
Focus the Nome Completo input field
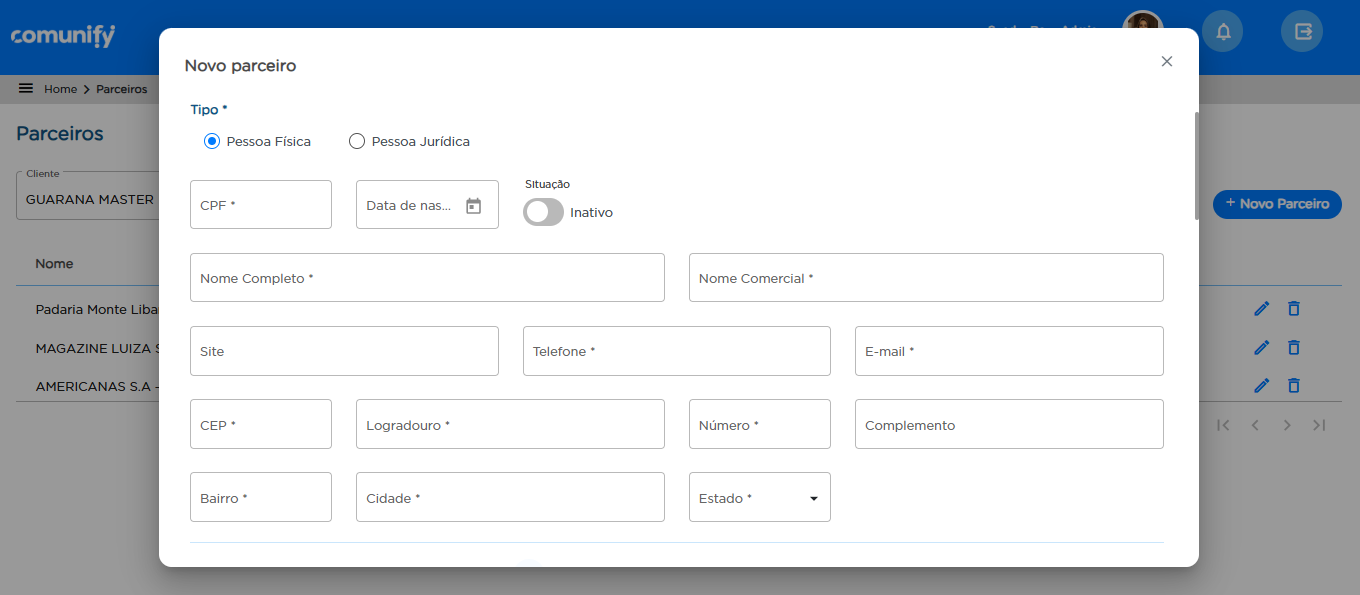coord(427,278)
